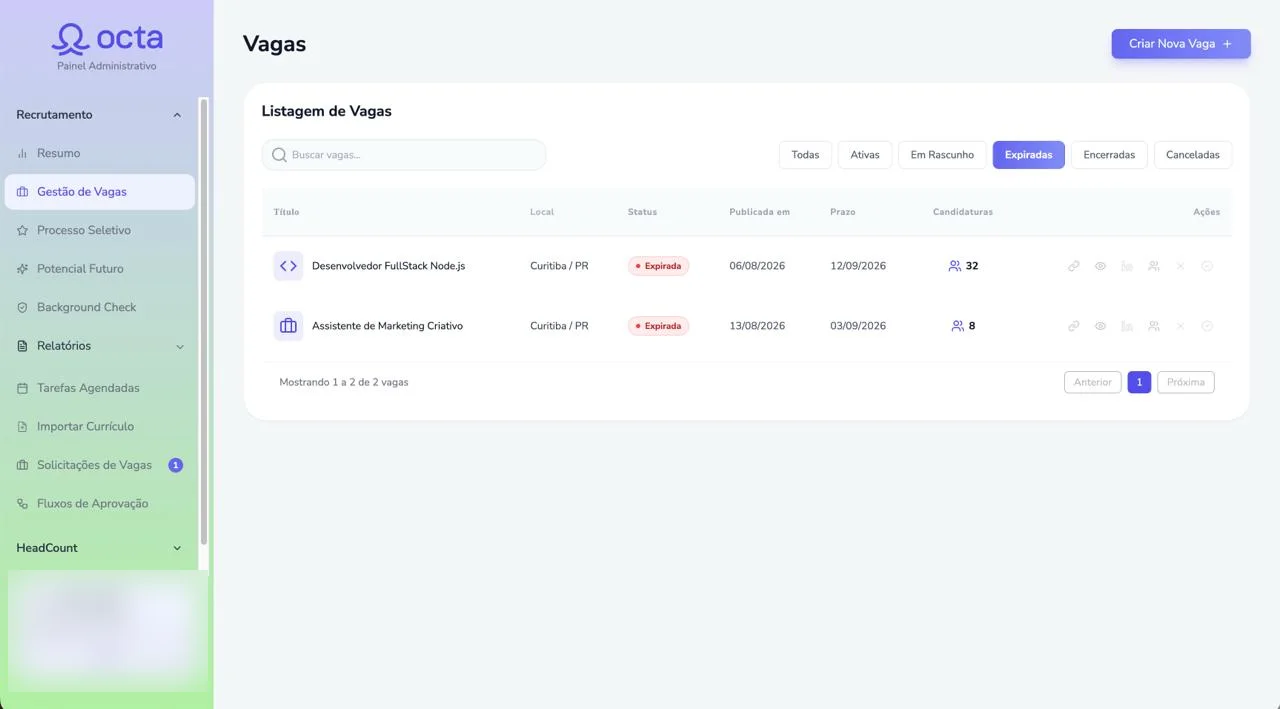Open Tarefas Agendadas in the sidebar
The image size is (1280, 709).
click(100, 388)
